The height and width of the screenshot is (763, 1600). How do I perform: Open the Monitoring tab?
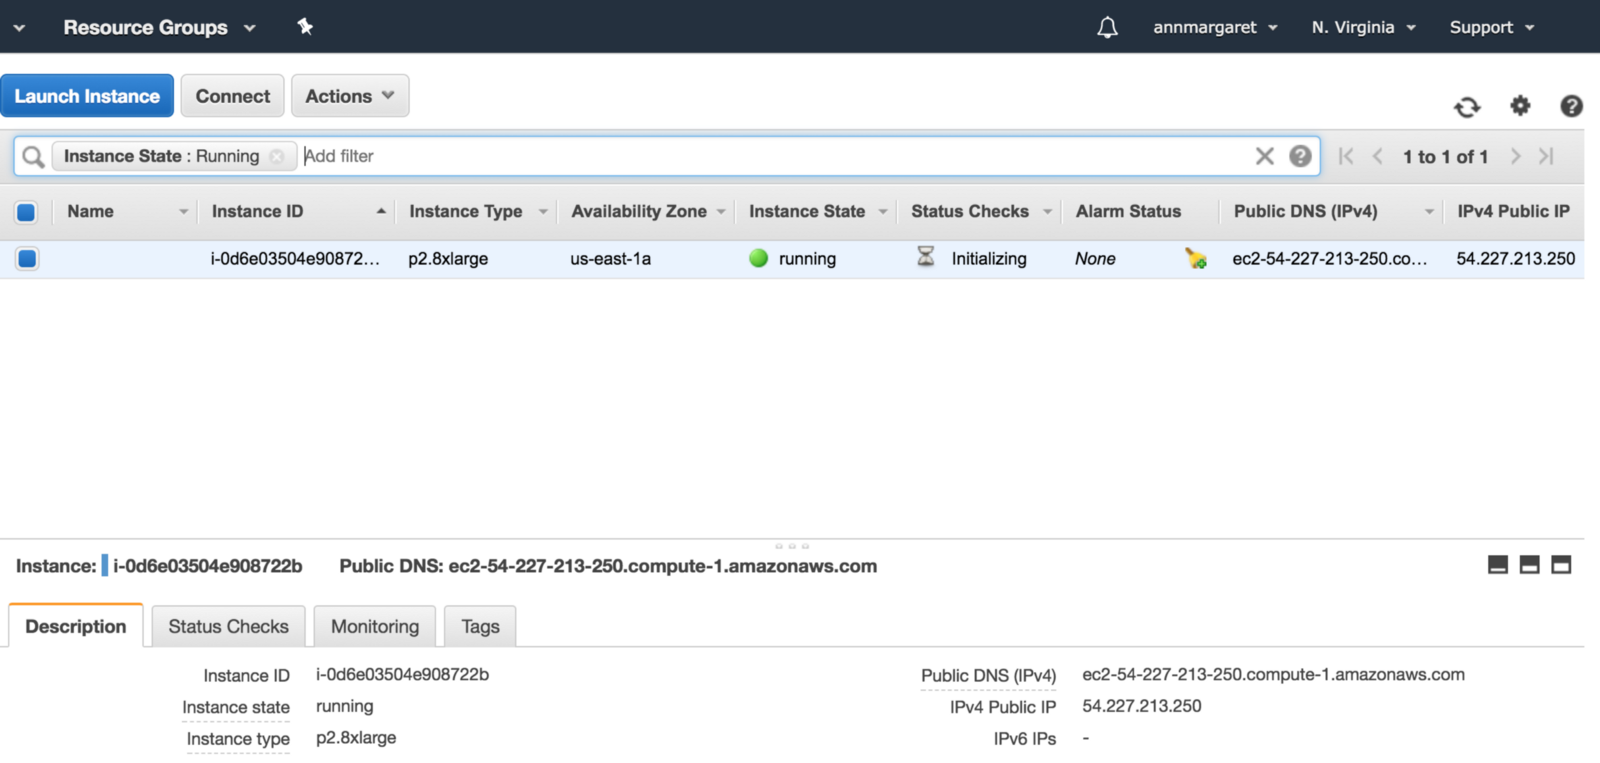pyautogui.click(x=375, y=627)
